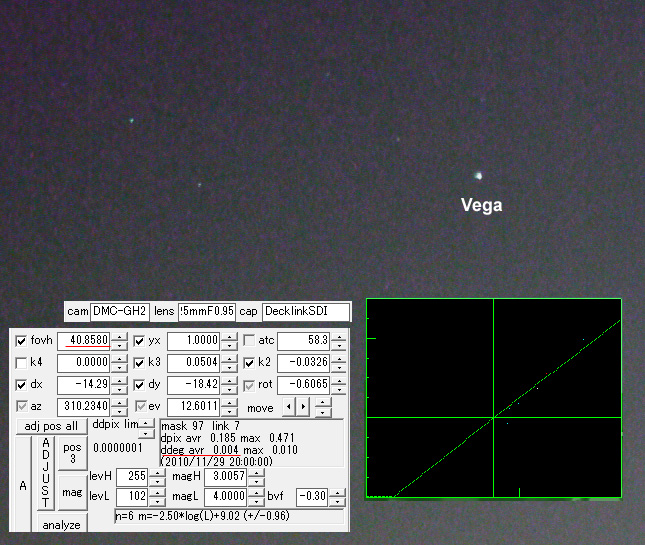
Task: Increase bvf value with its up arrow
Action: tap(340, 492)
